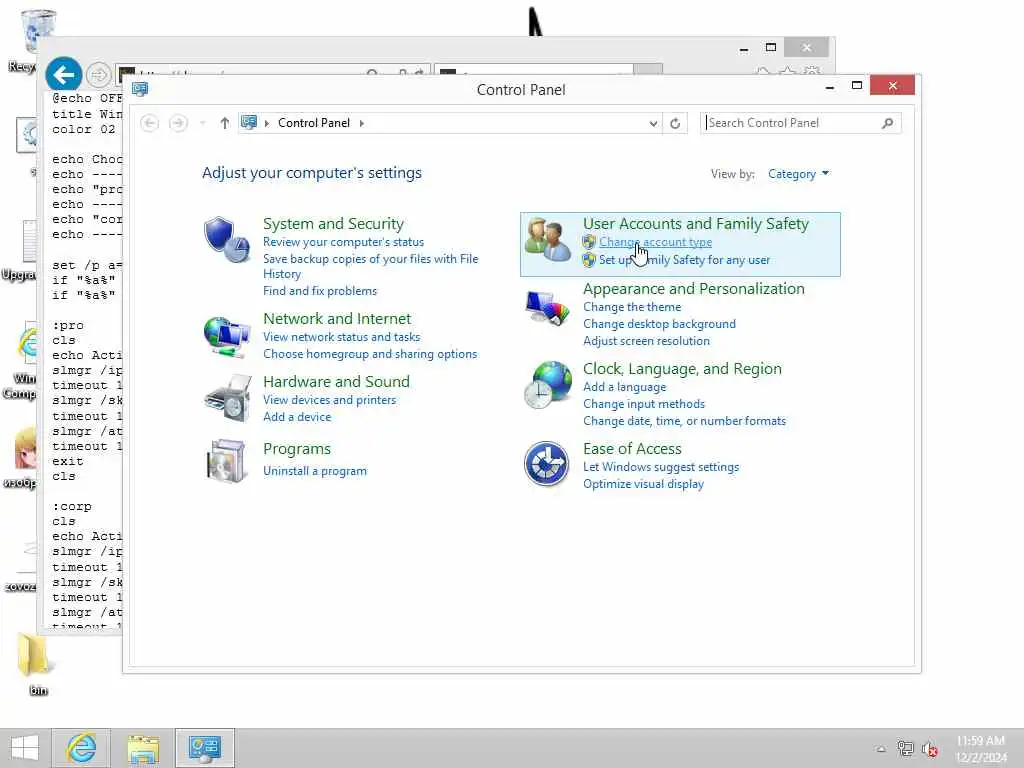Open Ease of Access heading
Screen dimensions: 1024x768
click(632, 448)
